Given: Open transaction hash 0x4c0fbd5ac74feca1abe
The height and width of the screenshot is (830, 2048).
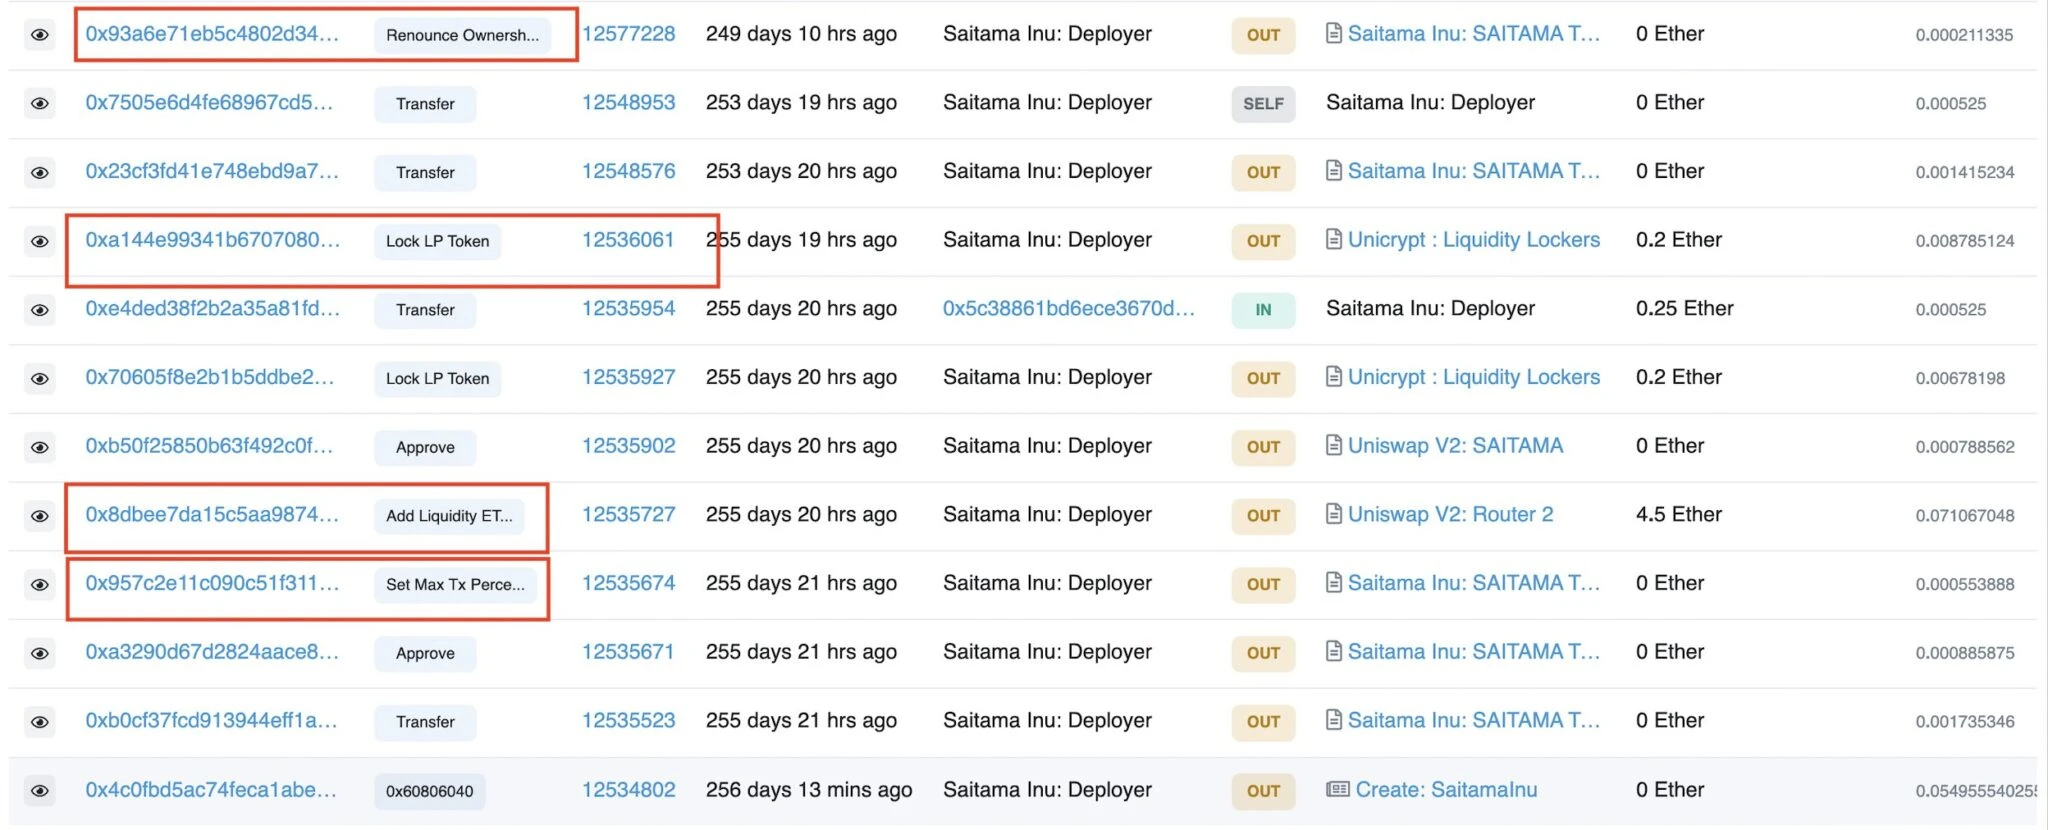Looking at the screenshot, I should pos(211,790).
